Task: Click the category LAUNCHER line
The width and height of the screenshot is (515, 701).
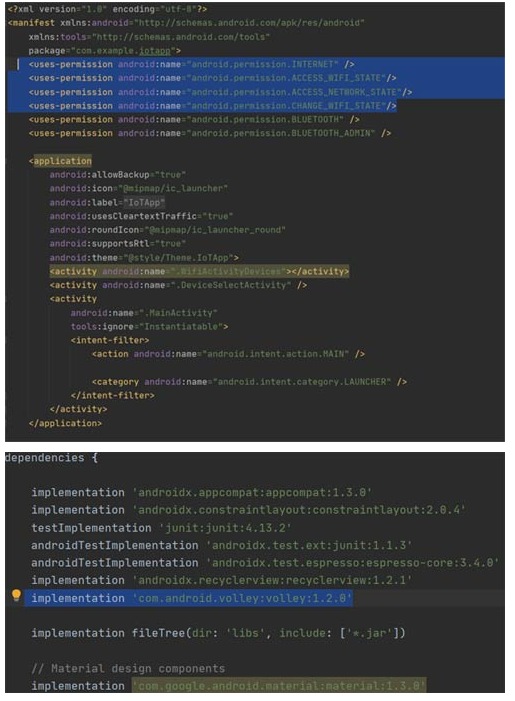Action: [249, 382]
